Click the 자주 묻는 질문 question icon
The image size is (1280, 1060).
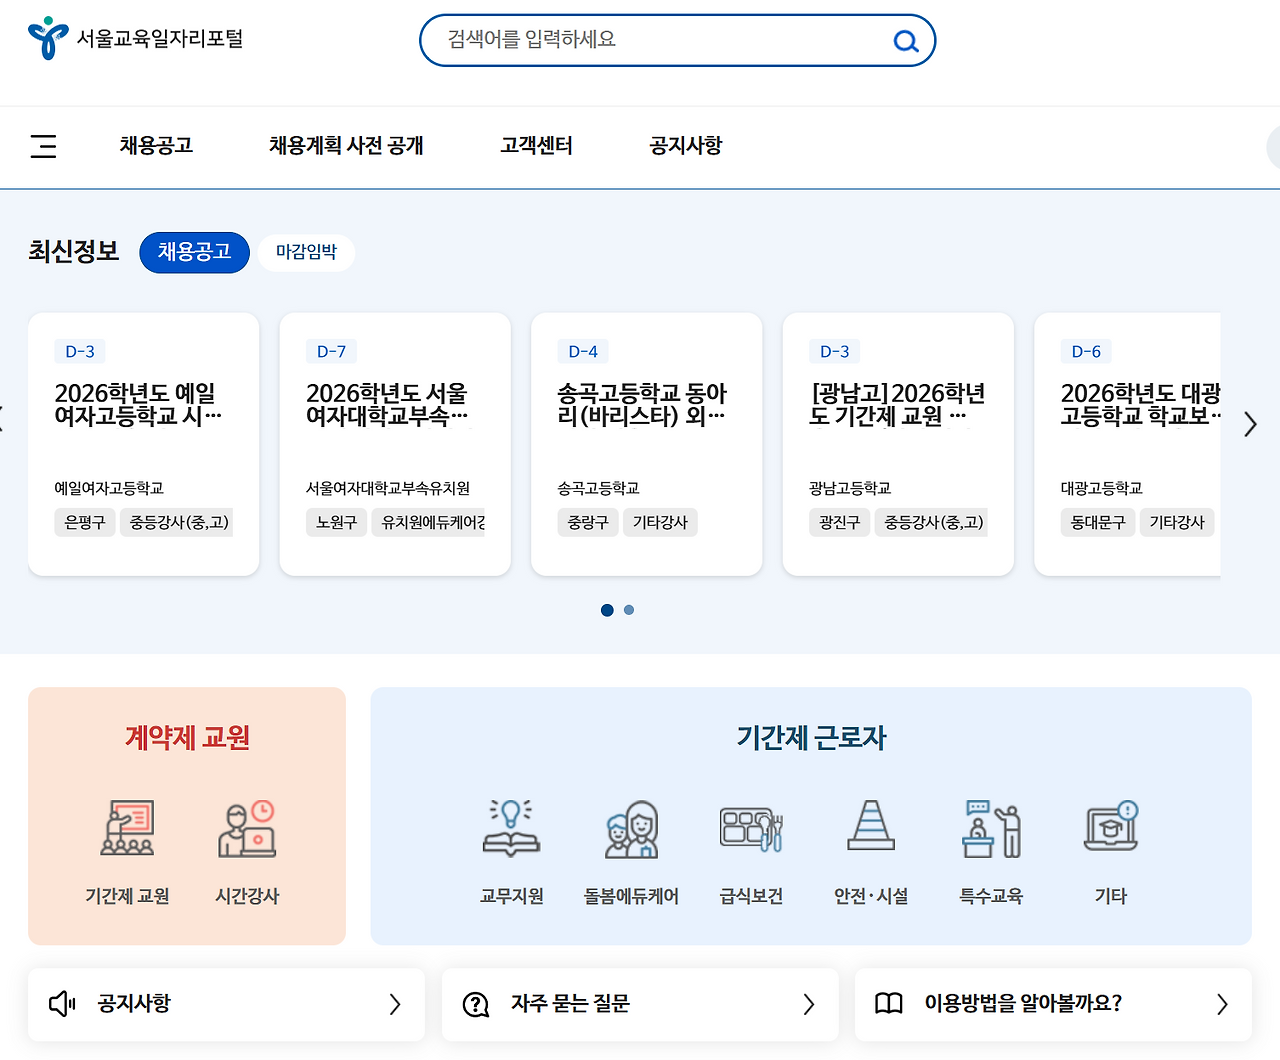click(476, 1004)
